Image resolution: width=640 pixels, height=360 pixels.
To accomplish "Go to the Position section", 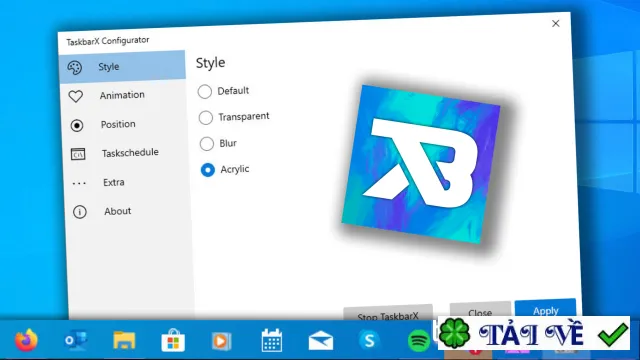I will [124, 124].
